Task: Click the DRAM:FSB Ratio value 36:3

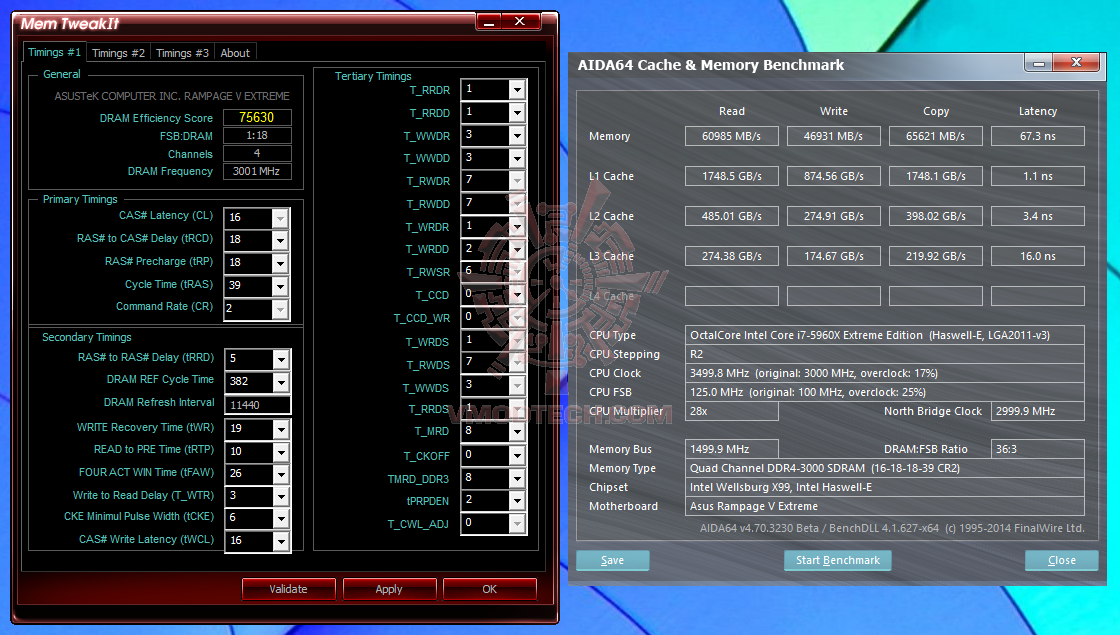Action: [x=1038, y=449]
